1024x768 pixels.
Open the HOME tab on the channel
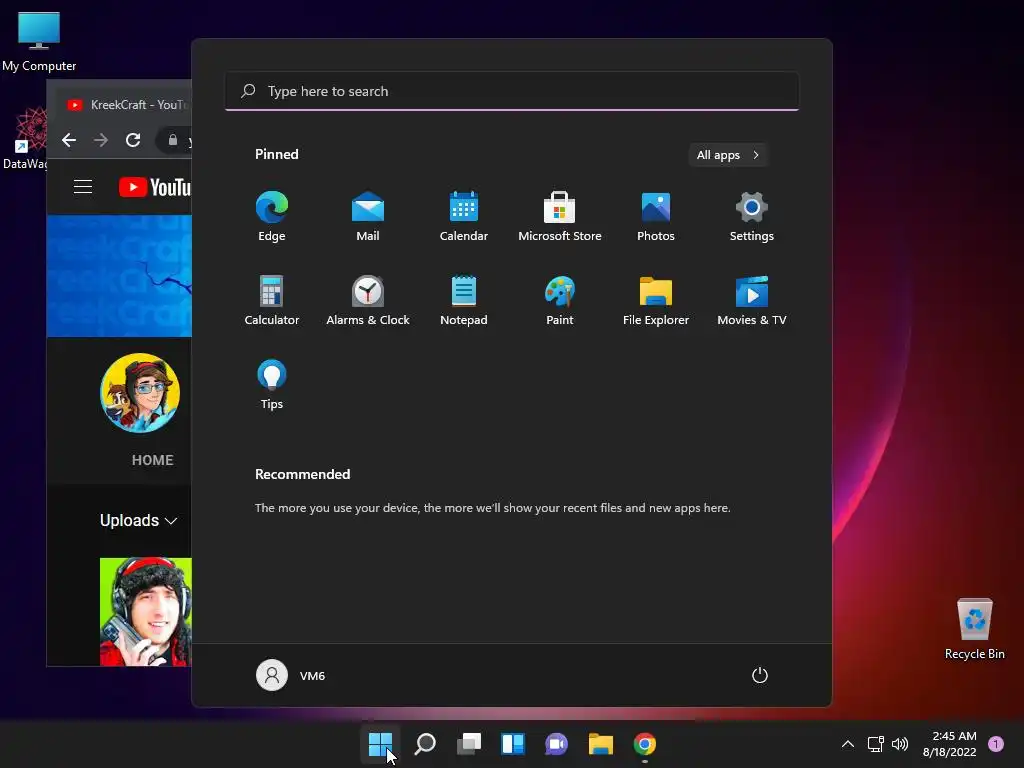tap(152, 460)
